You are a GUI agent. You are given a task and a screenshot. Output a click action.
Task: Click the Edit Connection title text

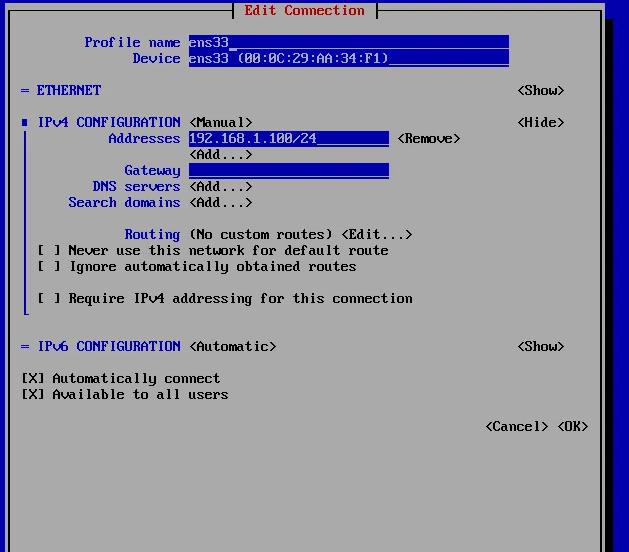tap(304, 10)
